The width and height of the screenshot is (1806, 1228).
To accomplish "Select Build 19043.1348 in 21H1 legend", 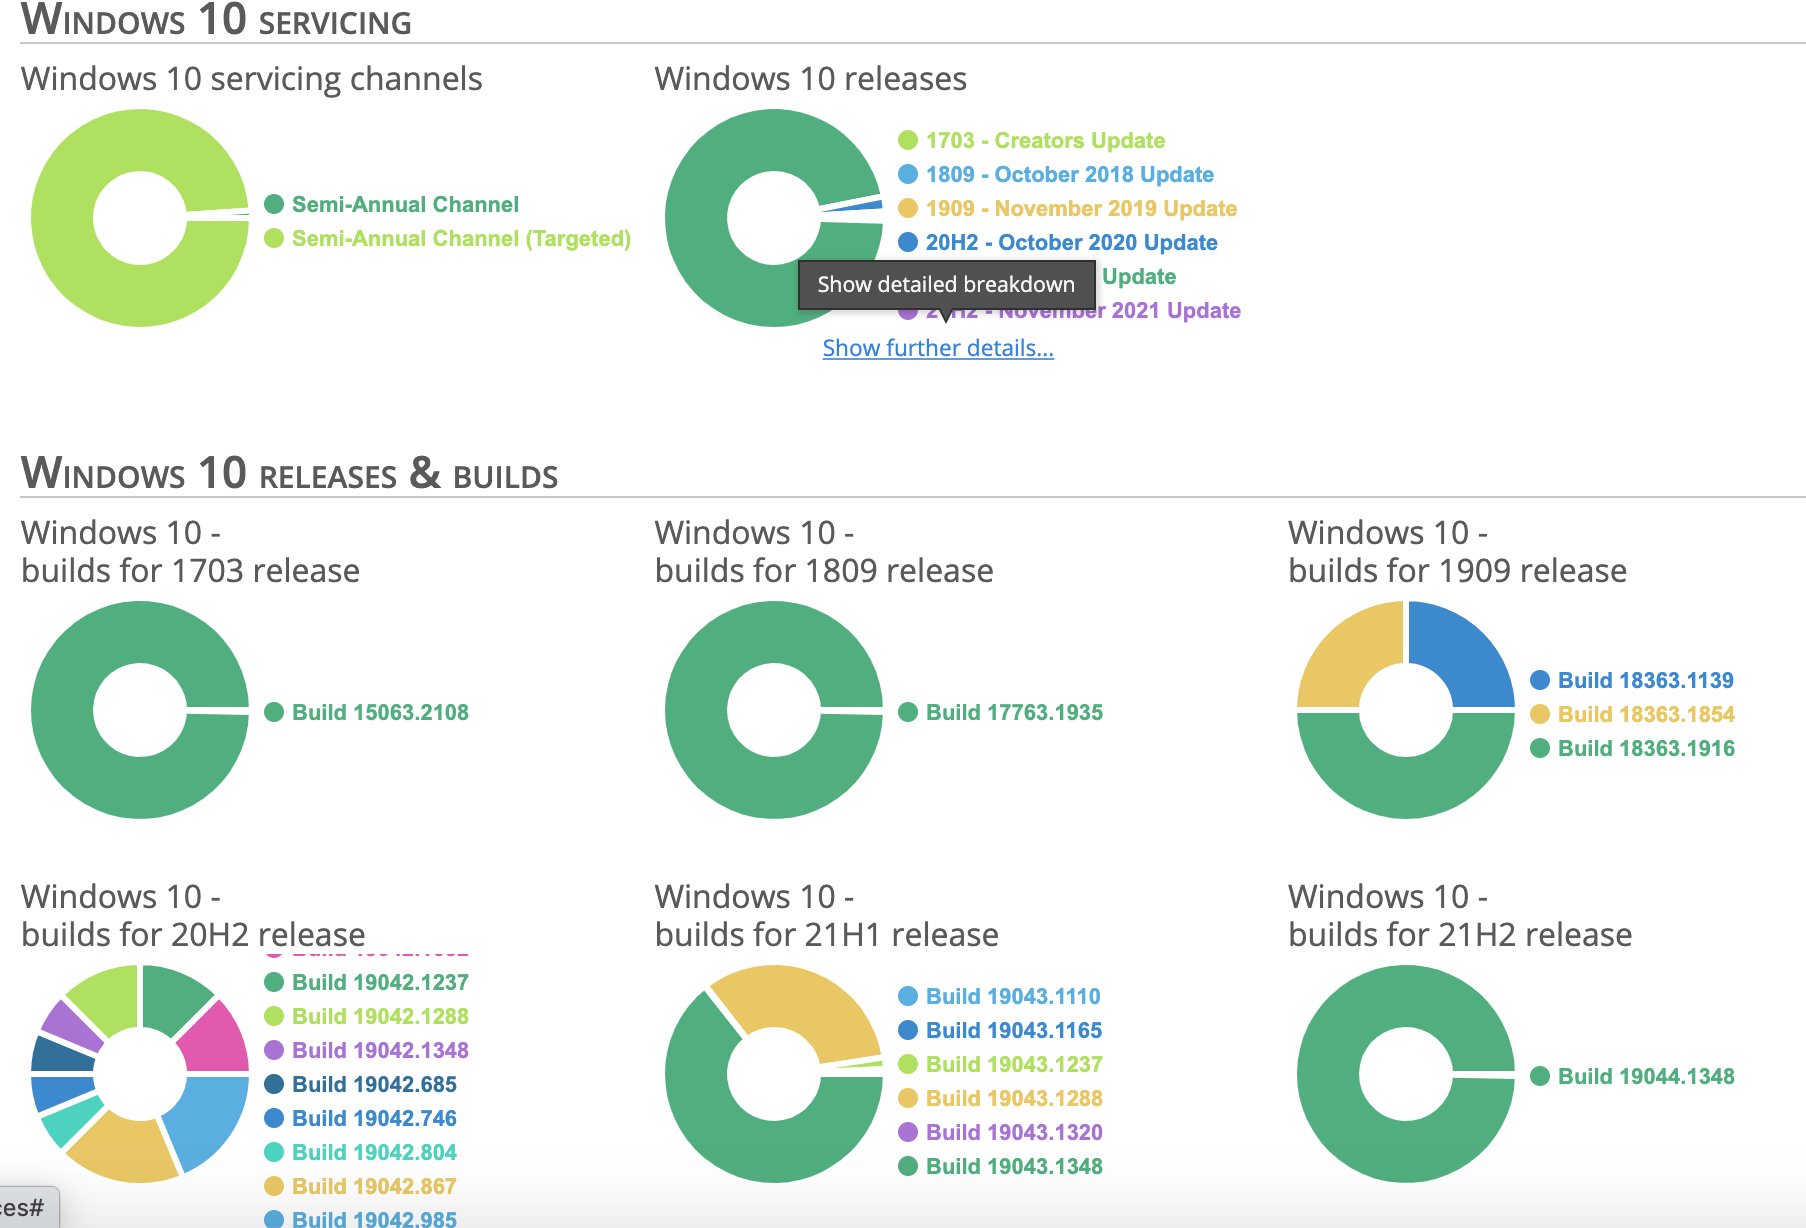I will [1000, 1166].
